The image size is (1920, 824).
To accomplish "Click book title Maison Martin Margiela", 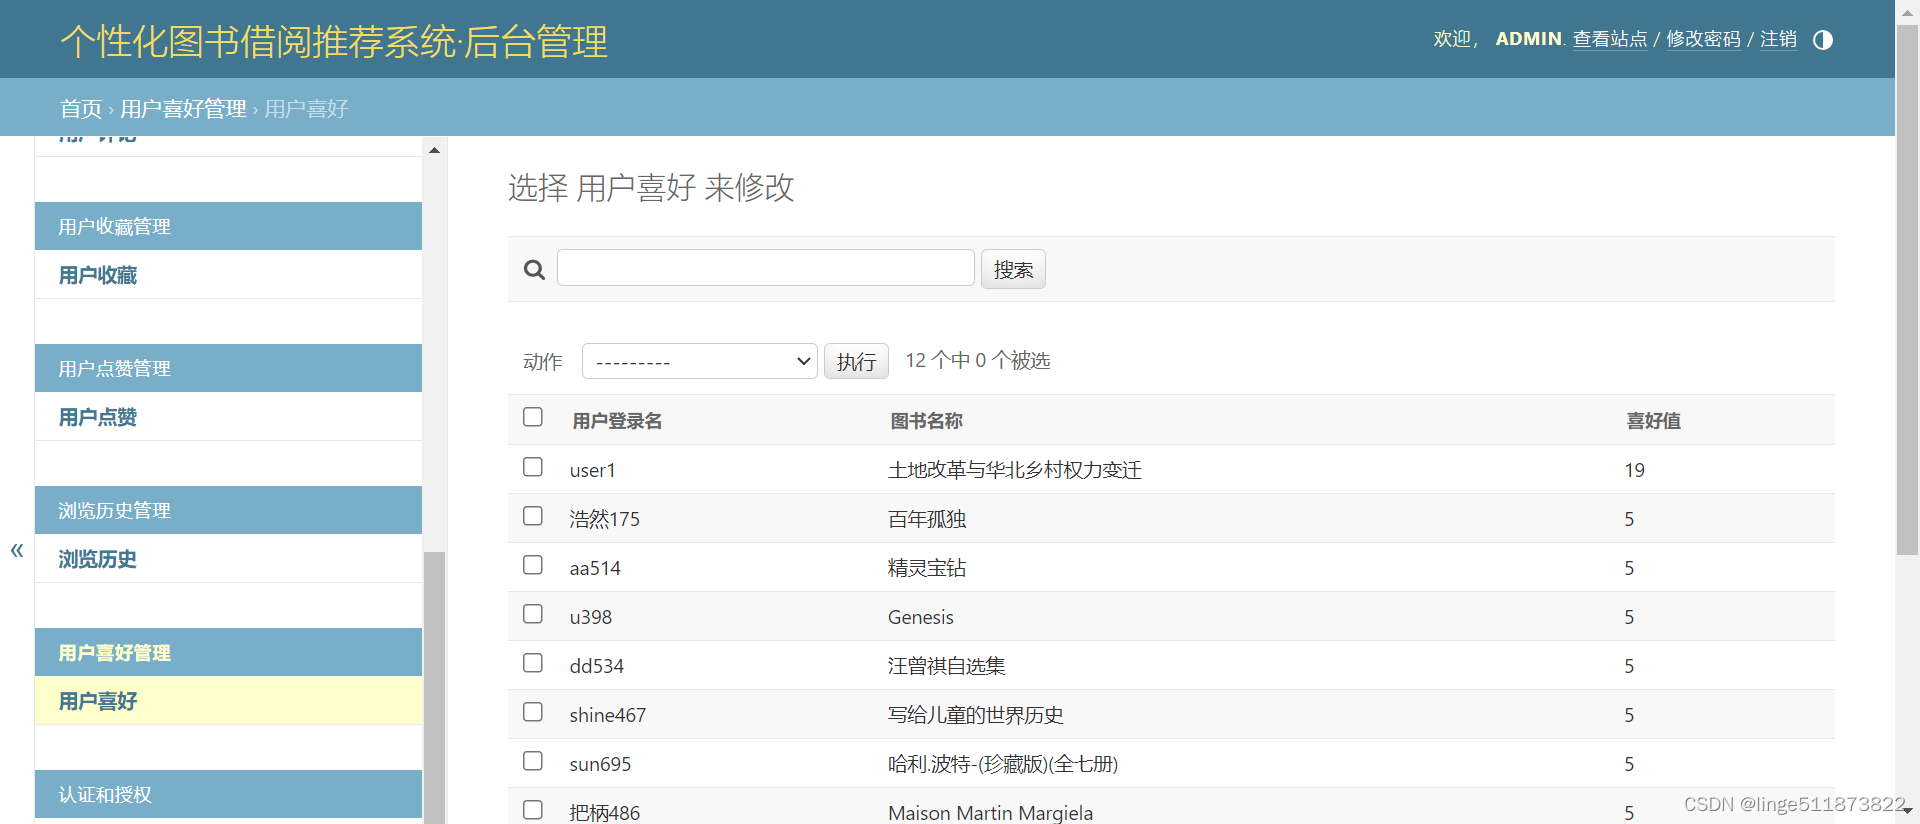I will [x=990, y=813].
